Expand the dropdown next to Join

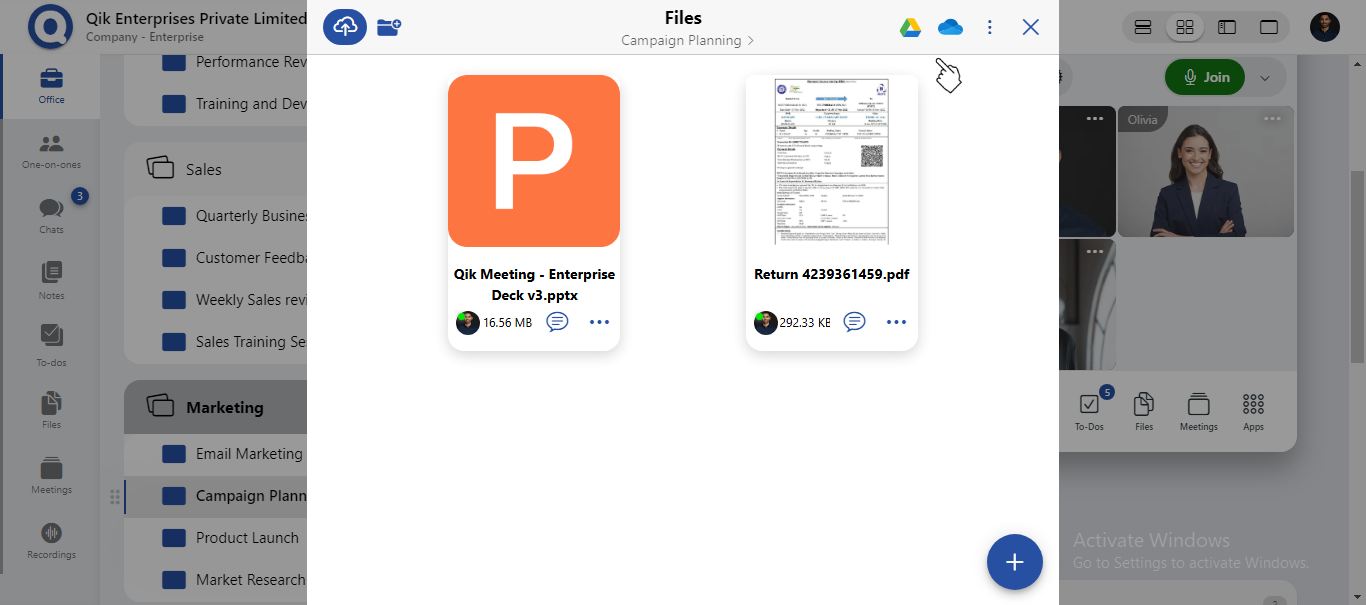pos(1265,78)
